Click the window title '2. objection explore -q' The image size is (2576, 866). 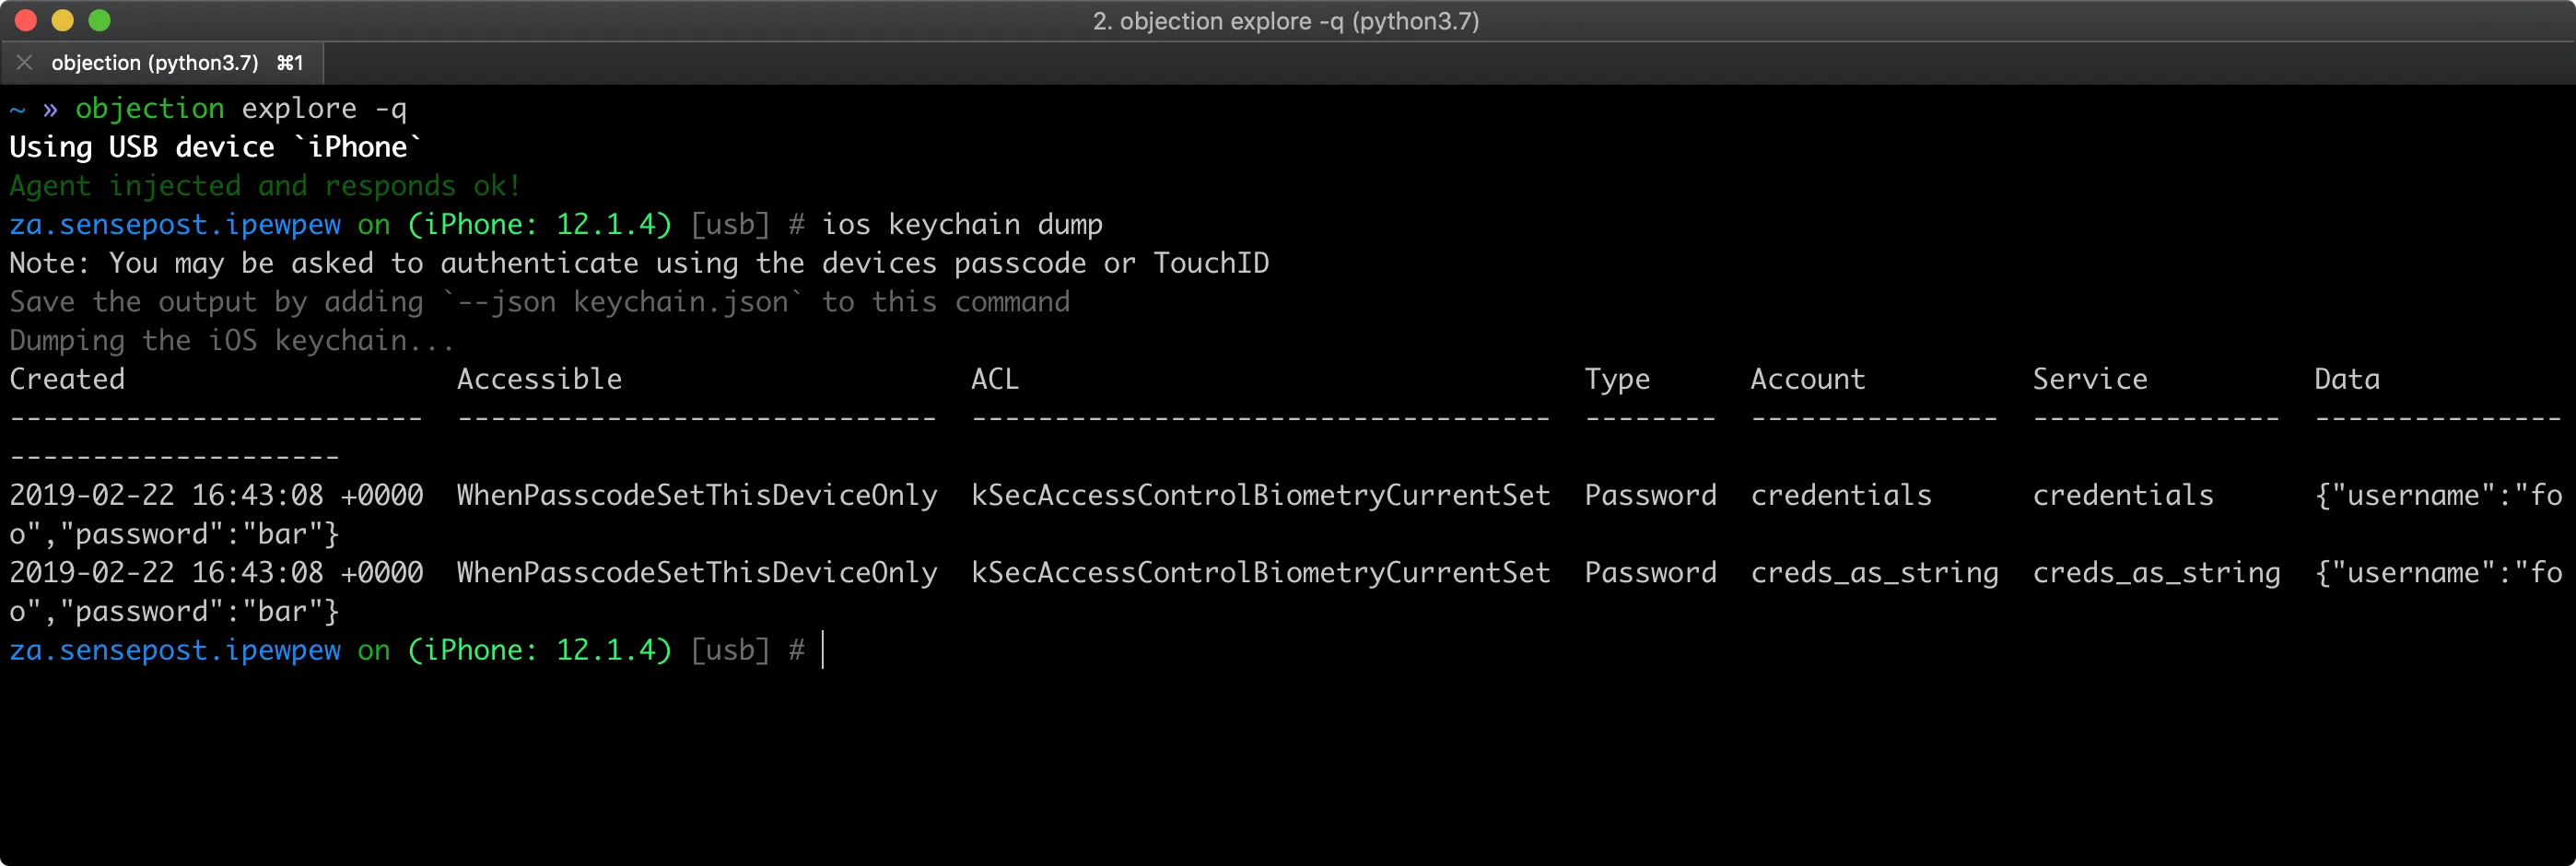1286,21
